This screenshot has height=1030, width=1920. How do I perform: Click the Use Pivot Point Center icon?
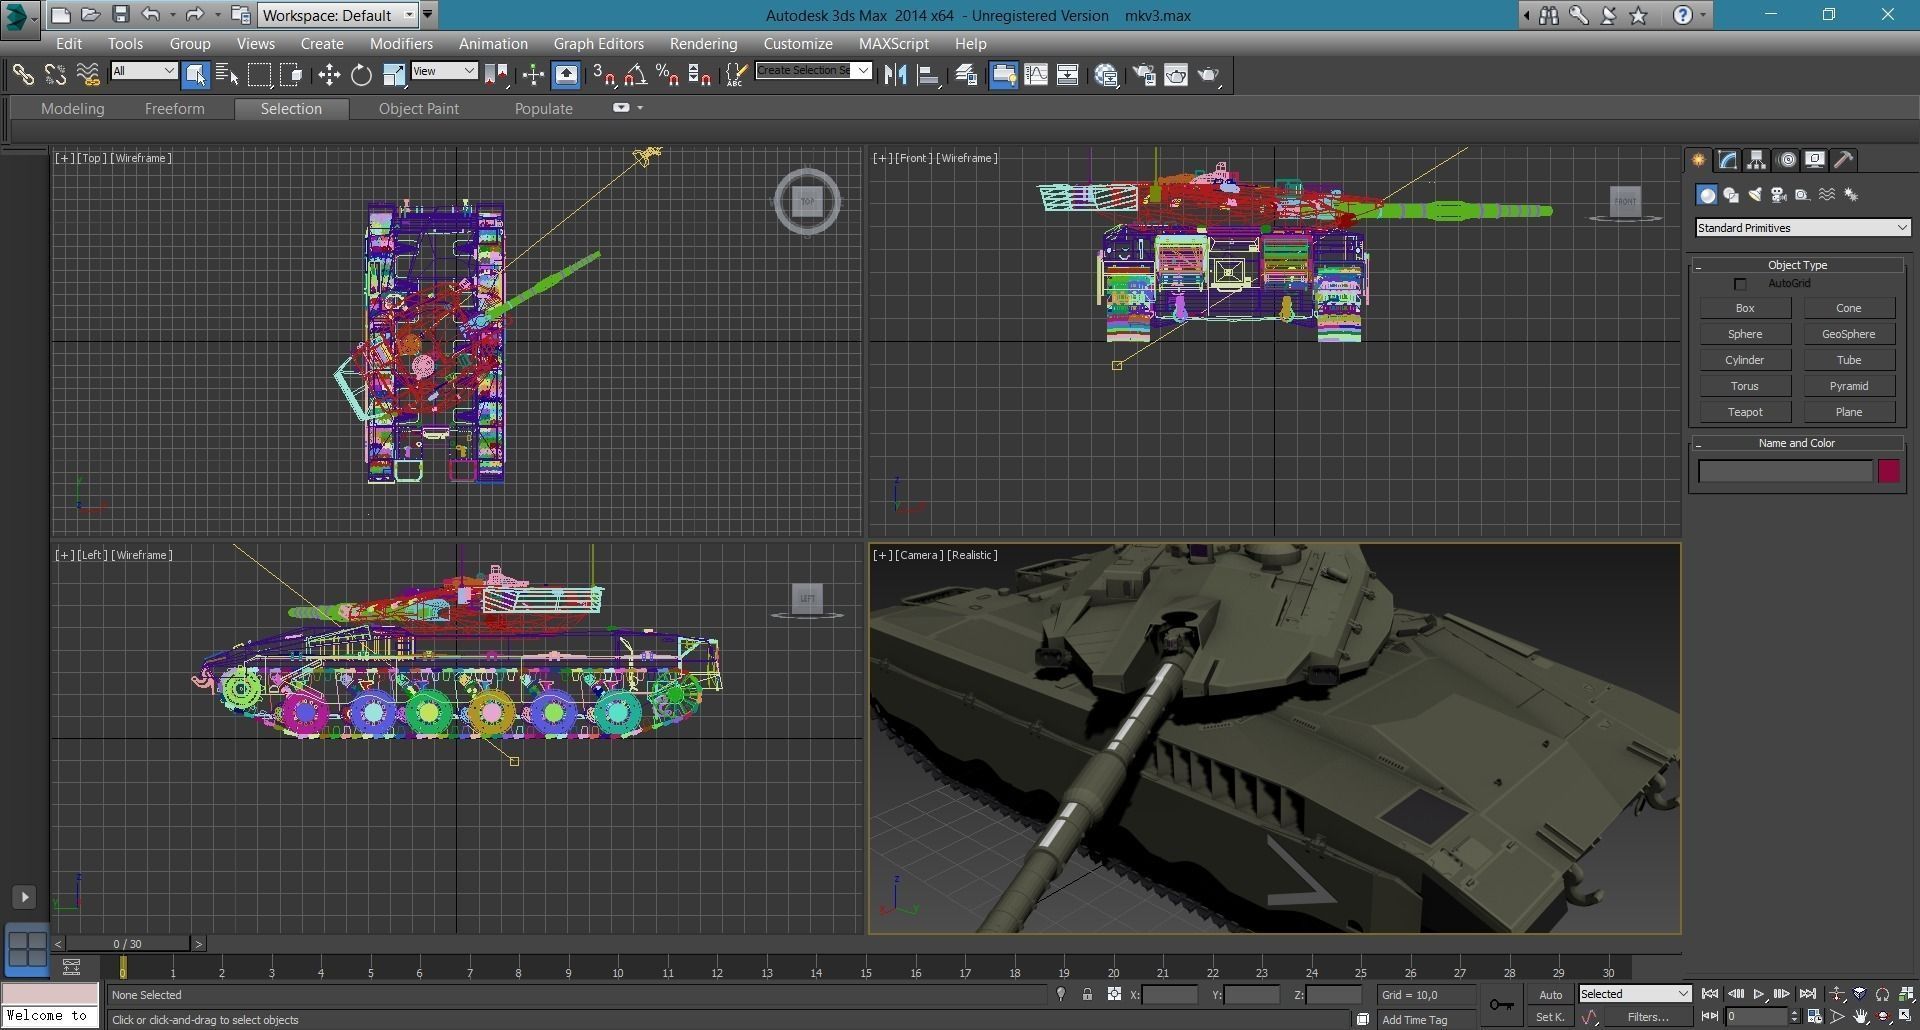tap(496, 75)
